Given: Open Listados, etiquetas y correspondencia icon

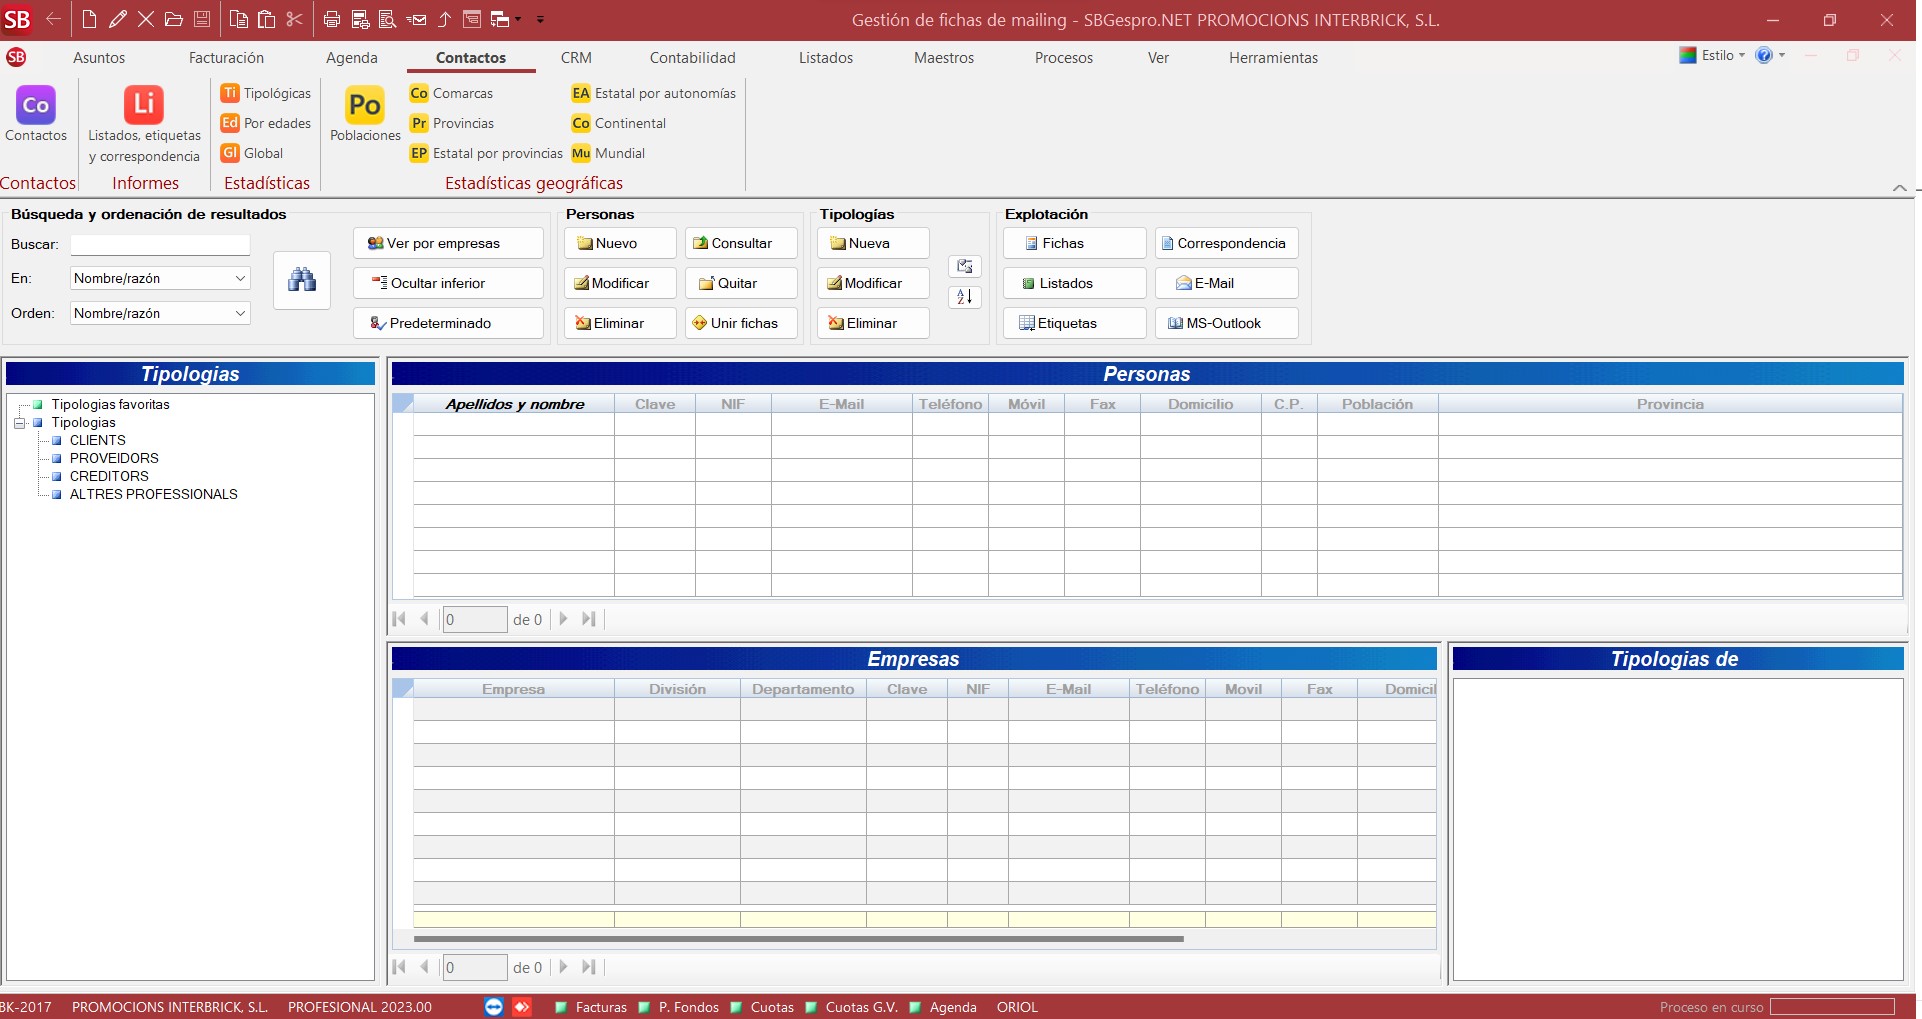Looking at the screenshot, I should (144, 106).
